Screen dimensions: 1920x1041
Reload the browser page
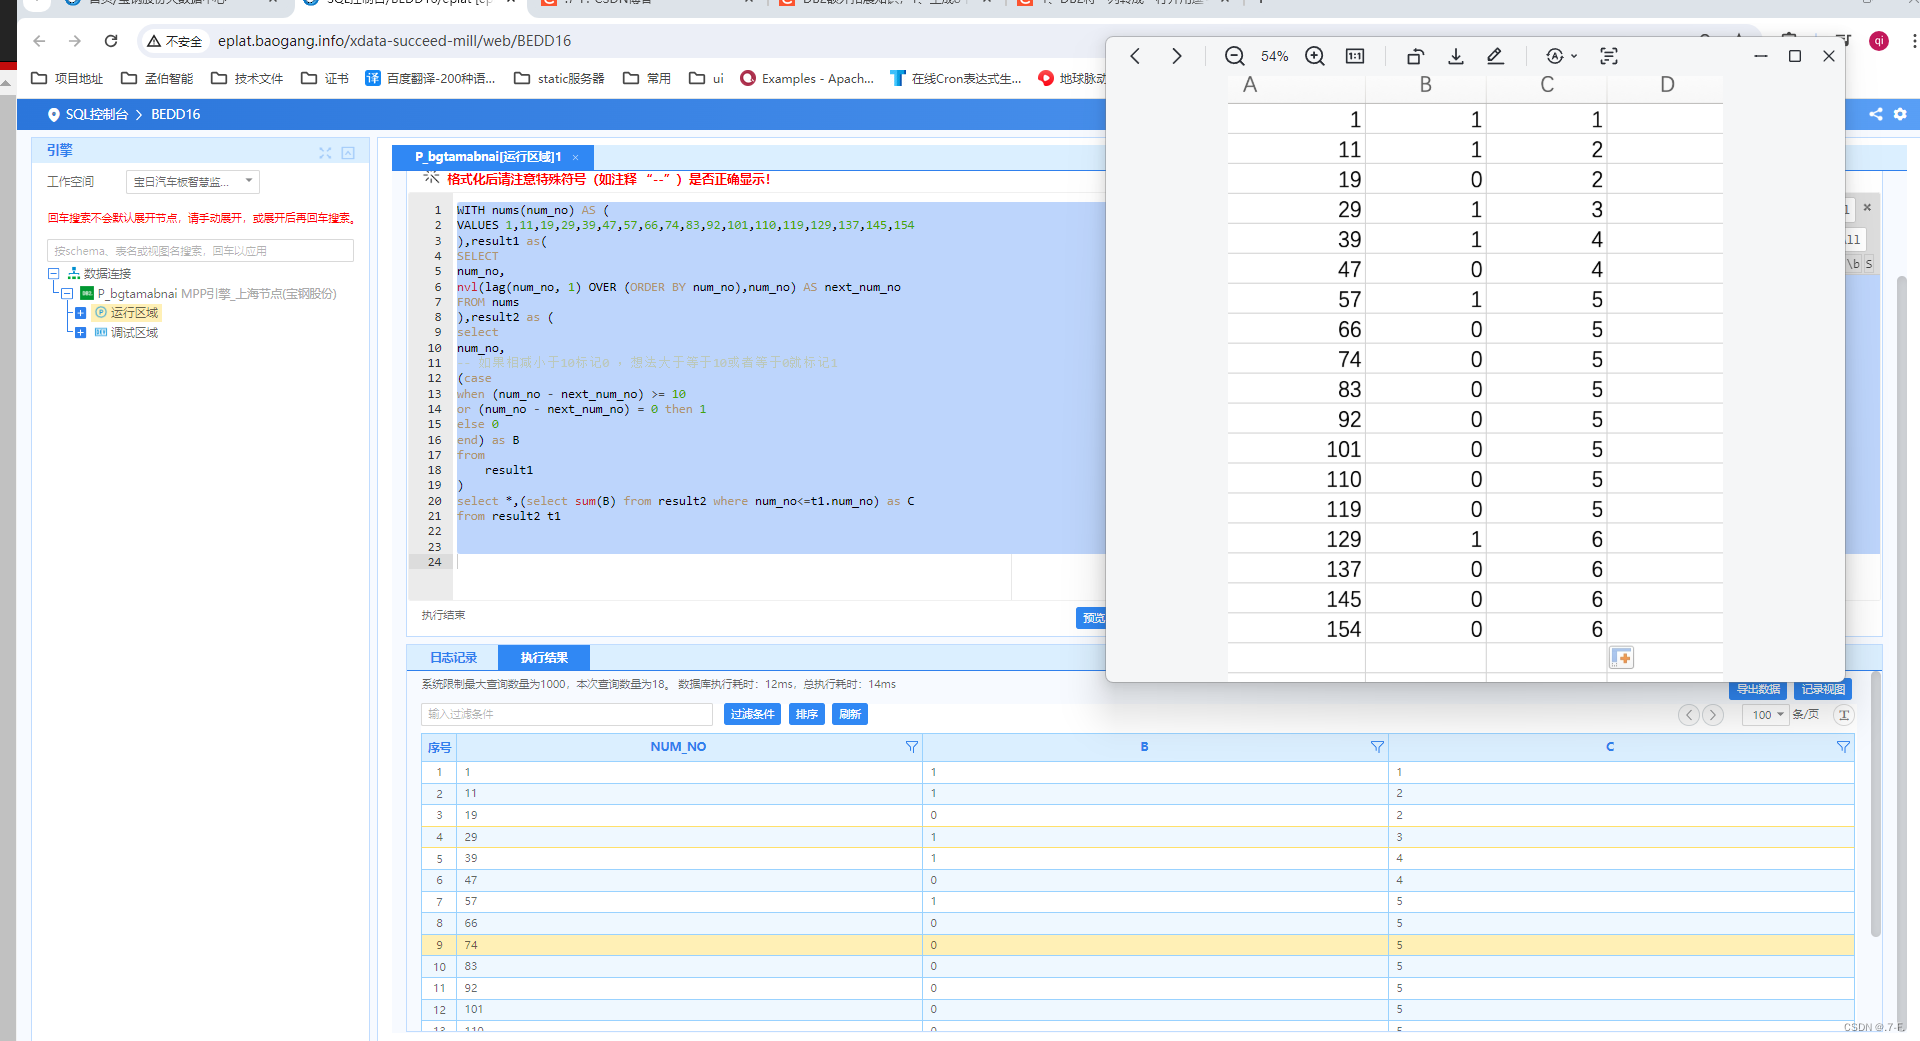coord(111,41)
